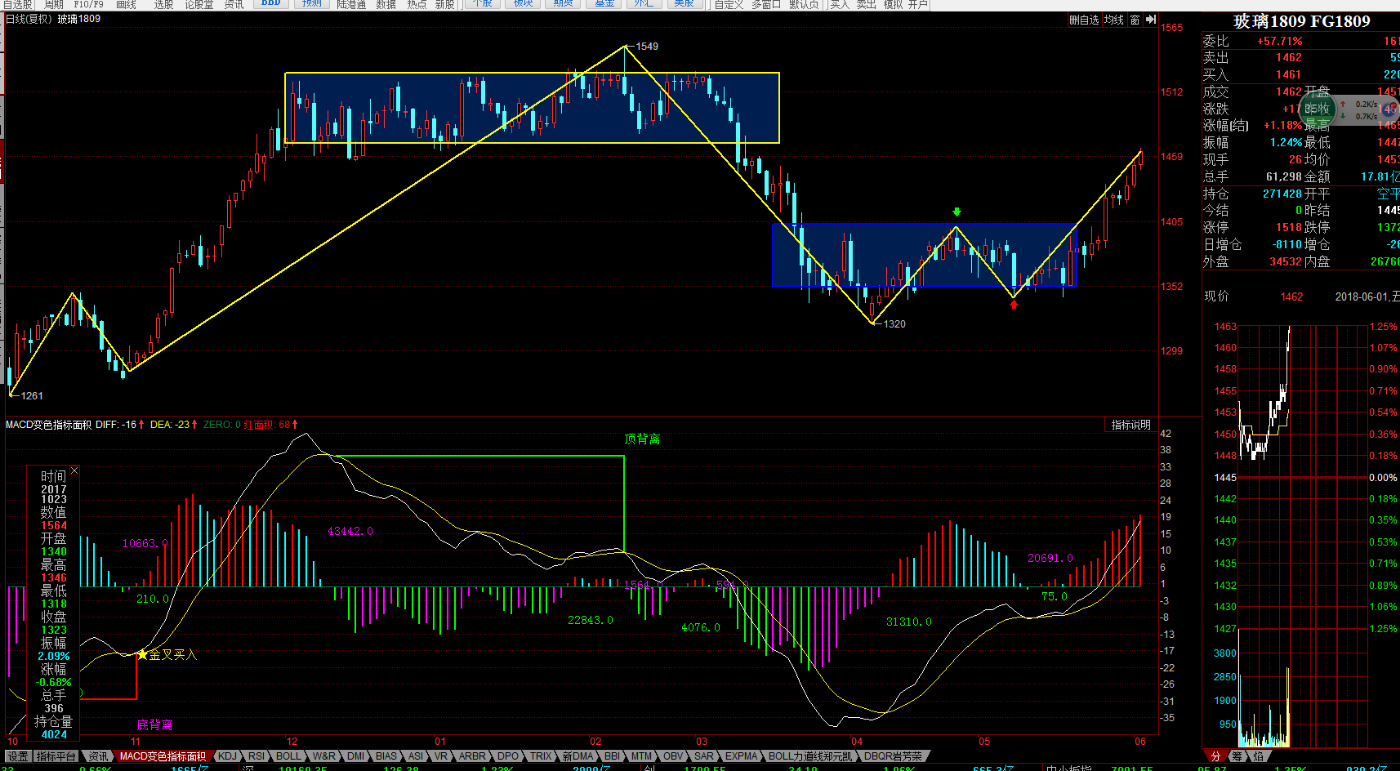Image resolution: width=1400 pixels, height=771 pixels.
Task: Click the 删自选 remove favorite button
Action: [1084, 20]
